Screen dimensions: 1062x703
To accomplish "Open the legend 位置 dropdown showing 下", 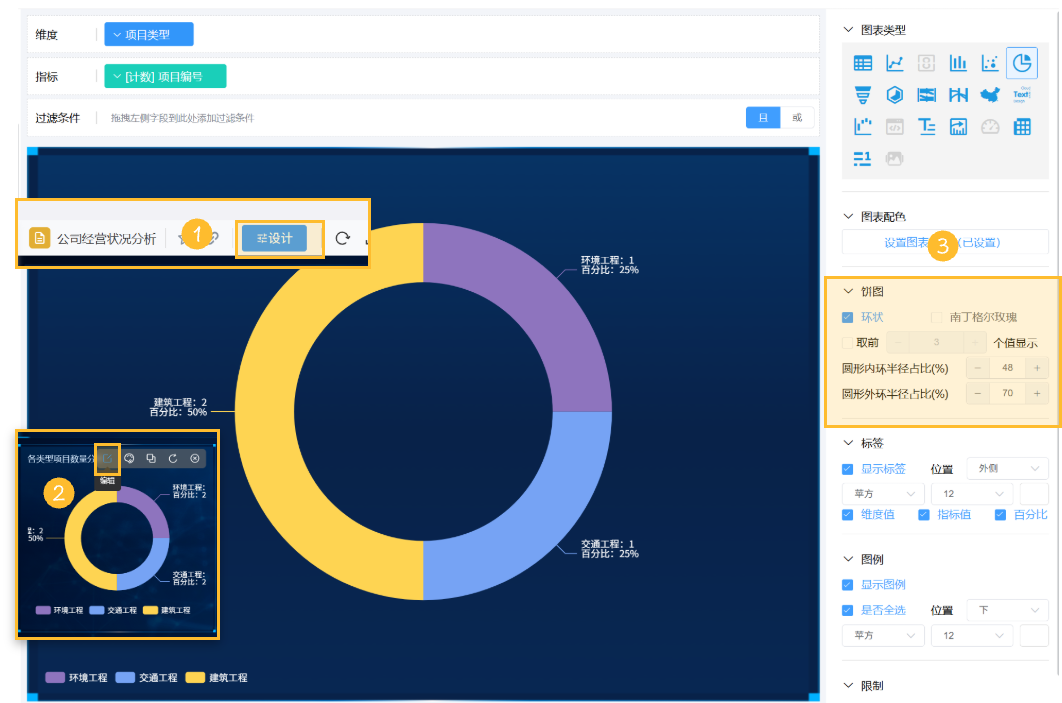I will tap(1007, 610).
